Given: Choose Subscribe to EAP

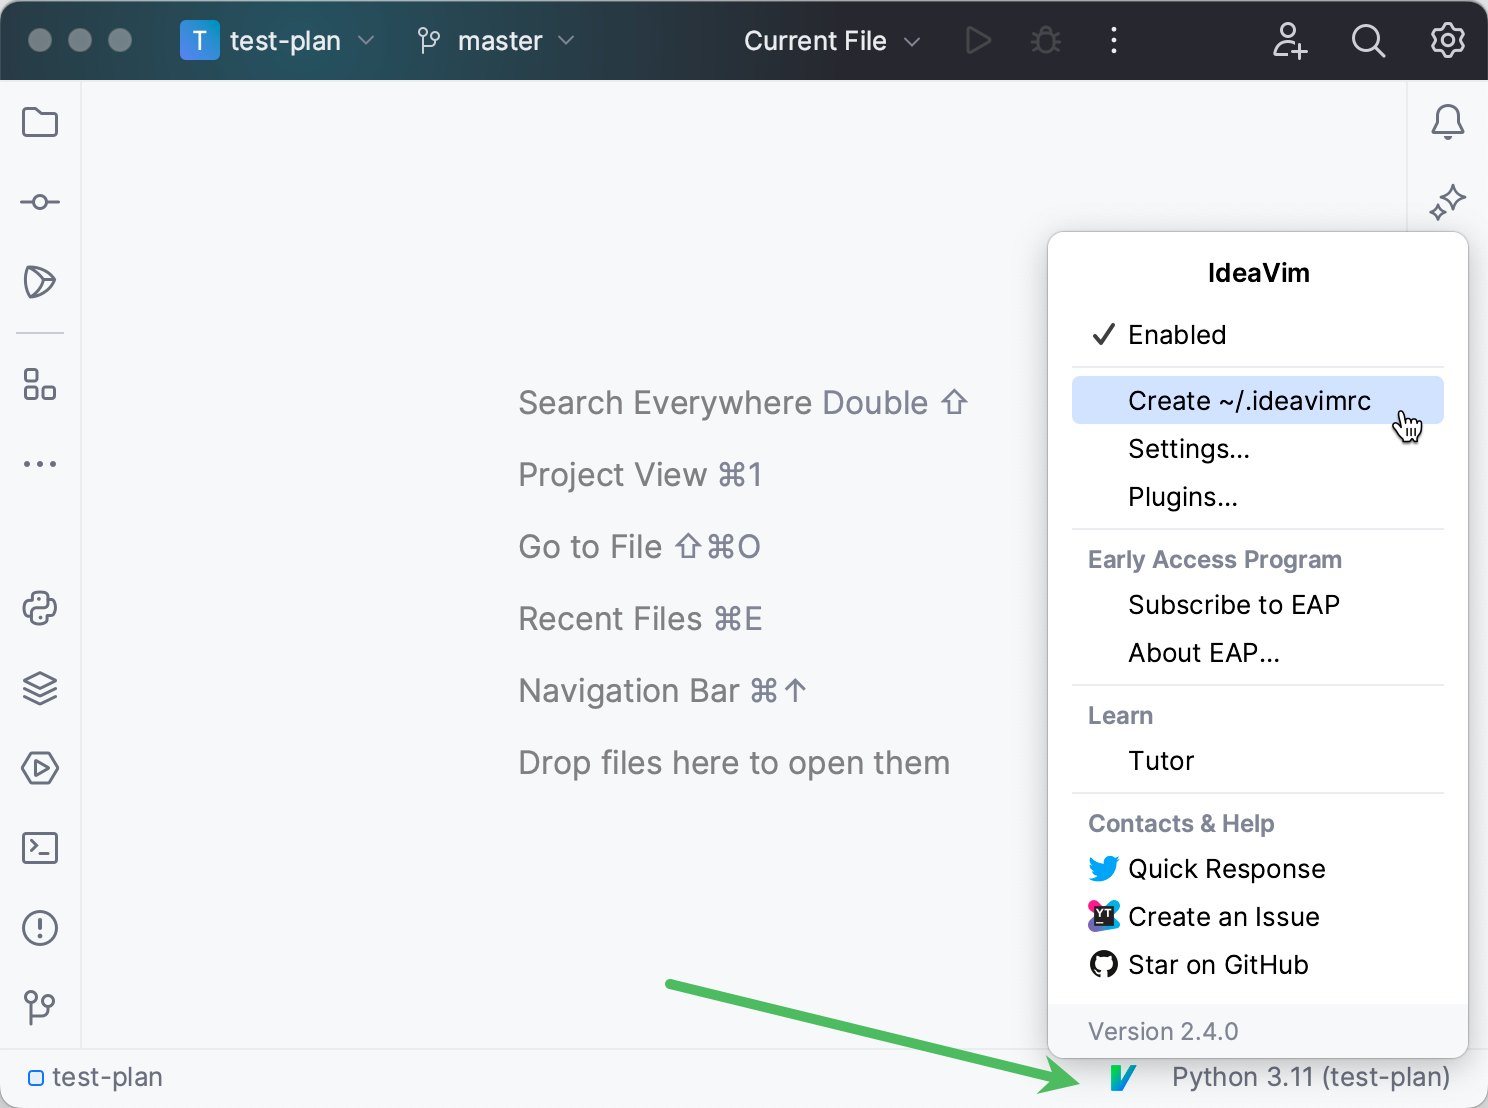Looking at the screenshot, I should click(1258, 605).
